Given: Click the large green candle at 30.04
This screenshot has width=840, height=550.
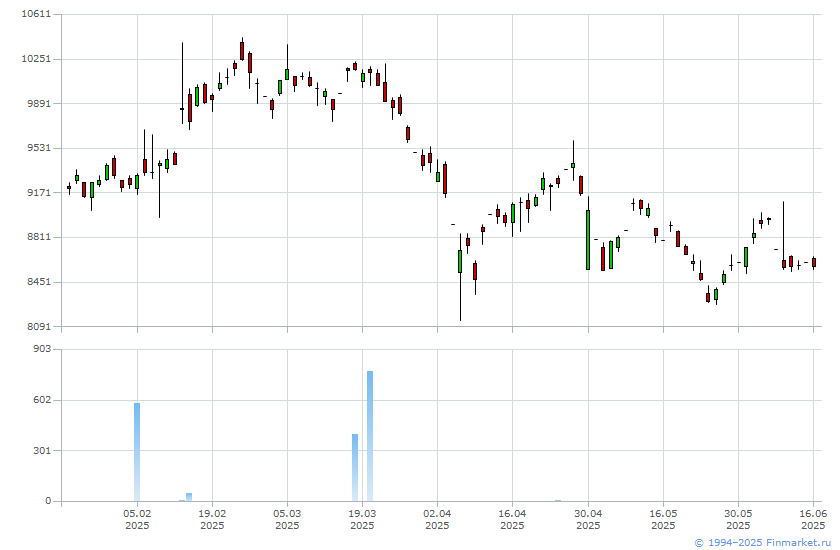Looking at the screenshot, I should 588,240.
